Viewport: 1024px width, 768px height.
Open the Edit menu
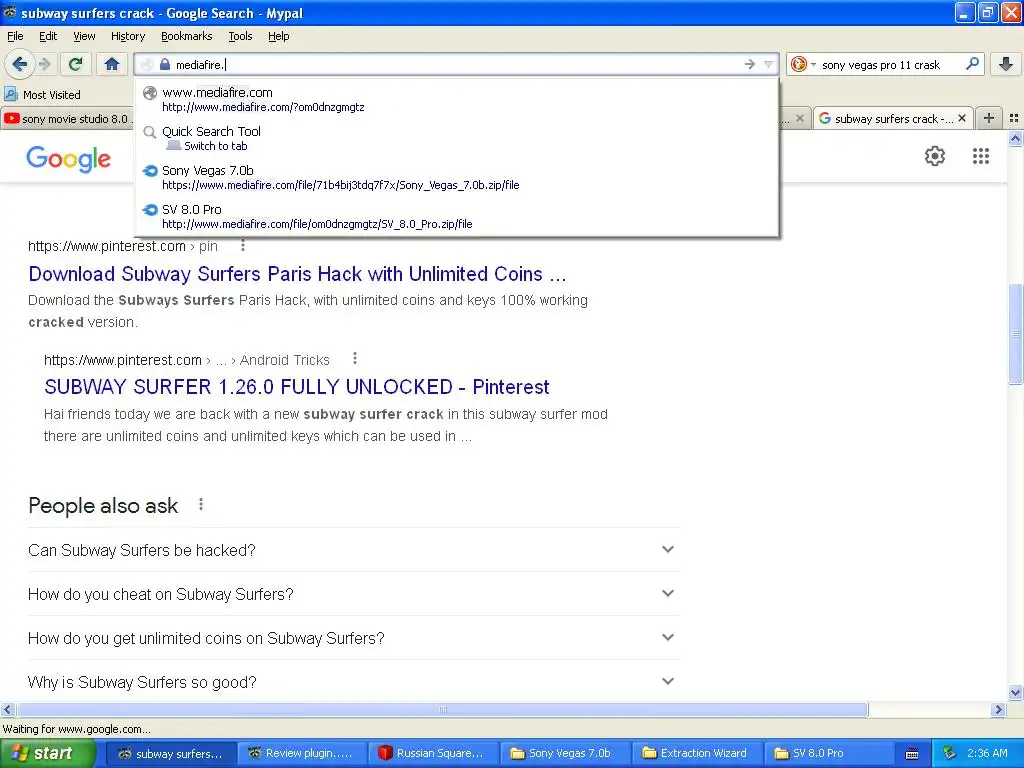pyautogui.click(x=48, y=36)
